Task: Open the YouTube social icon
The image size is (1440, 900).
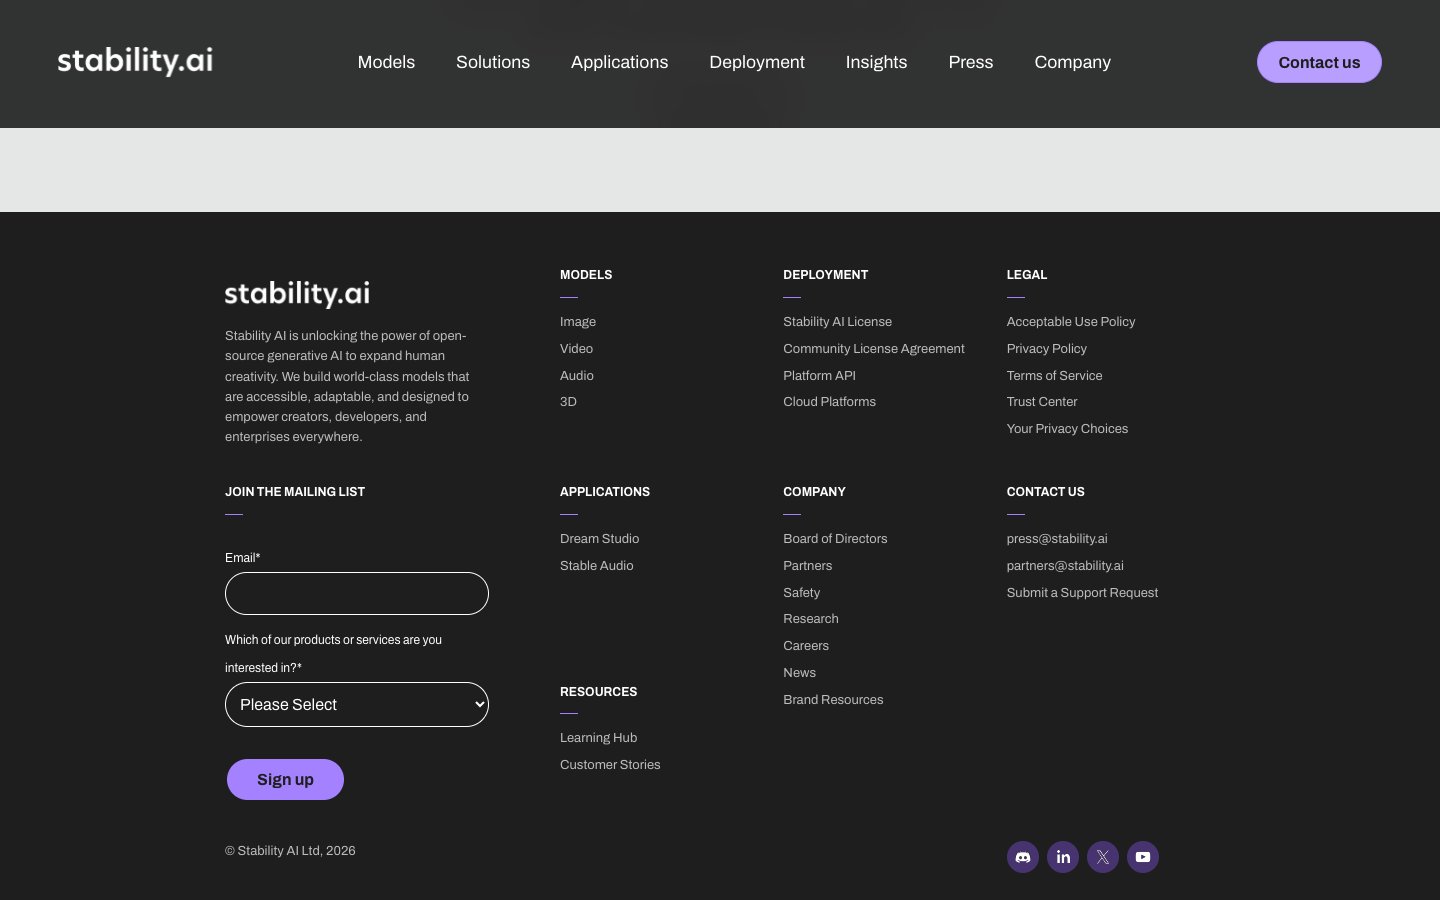Action: (x=1142, y=857)
